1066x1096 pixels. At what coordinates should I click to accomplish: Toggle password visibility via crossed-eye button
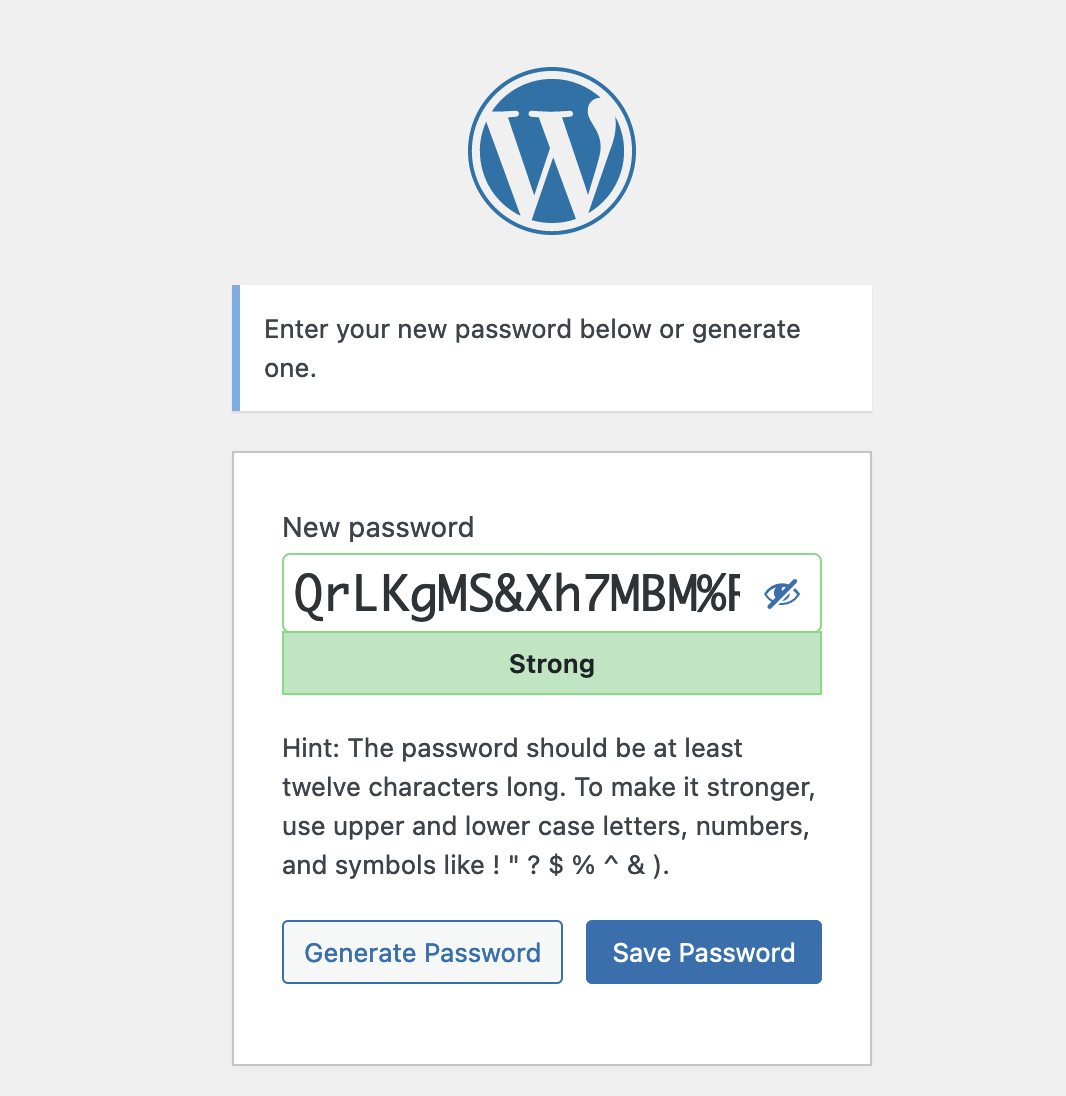click(782, 594)
